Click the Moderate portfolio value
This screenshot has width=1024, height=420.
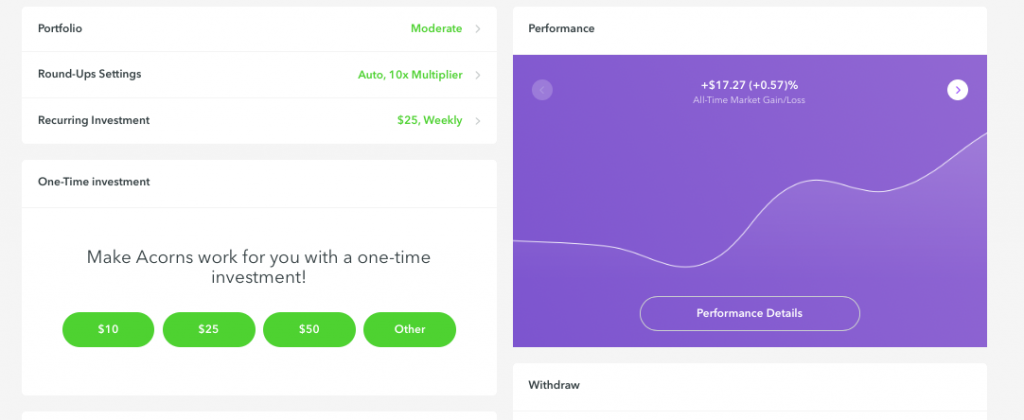point(436,29)
